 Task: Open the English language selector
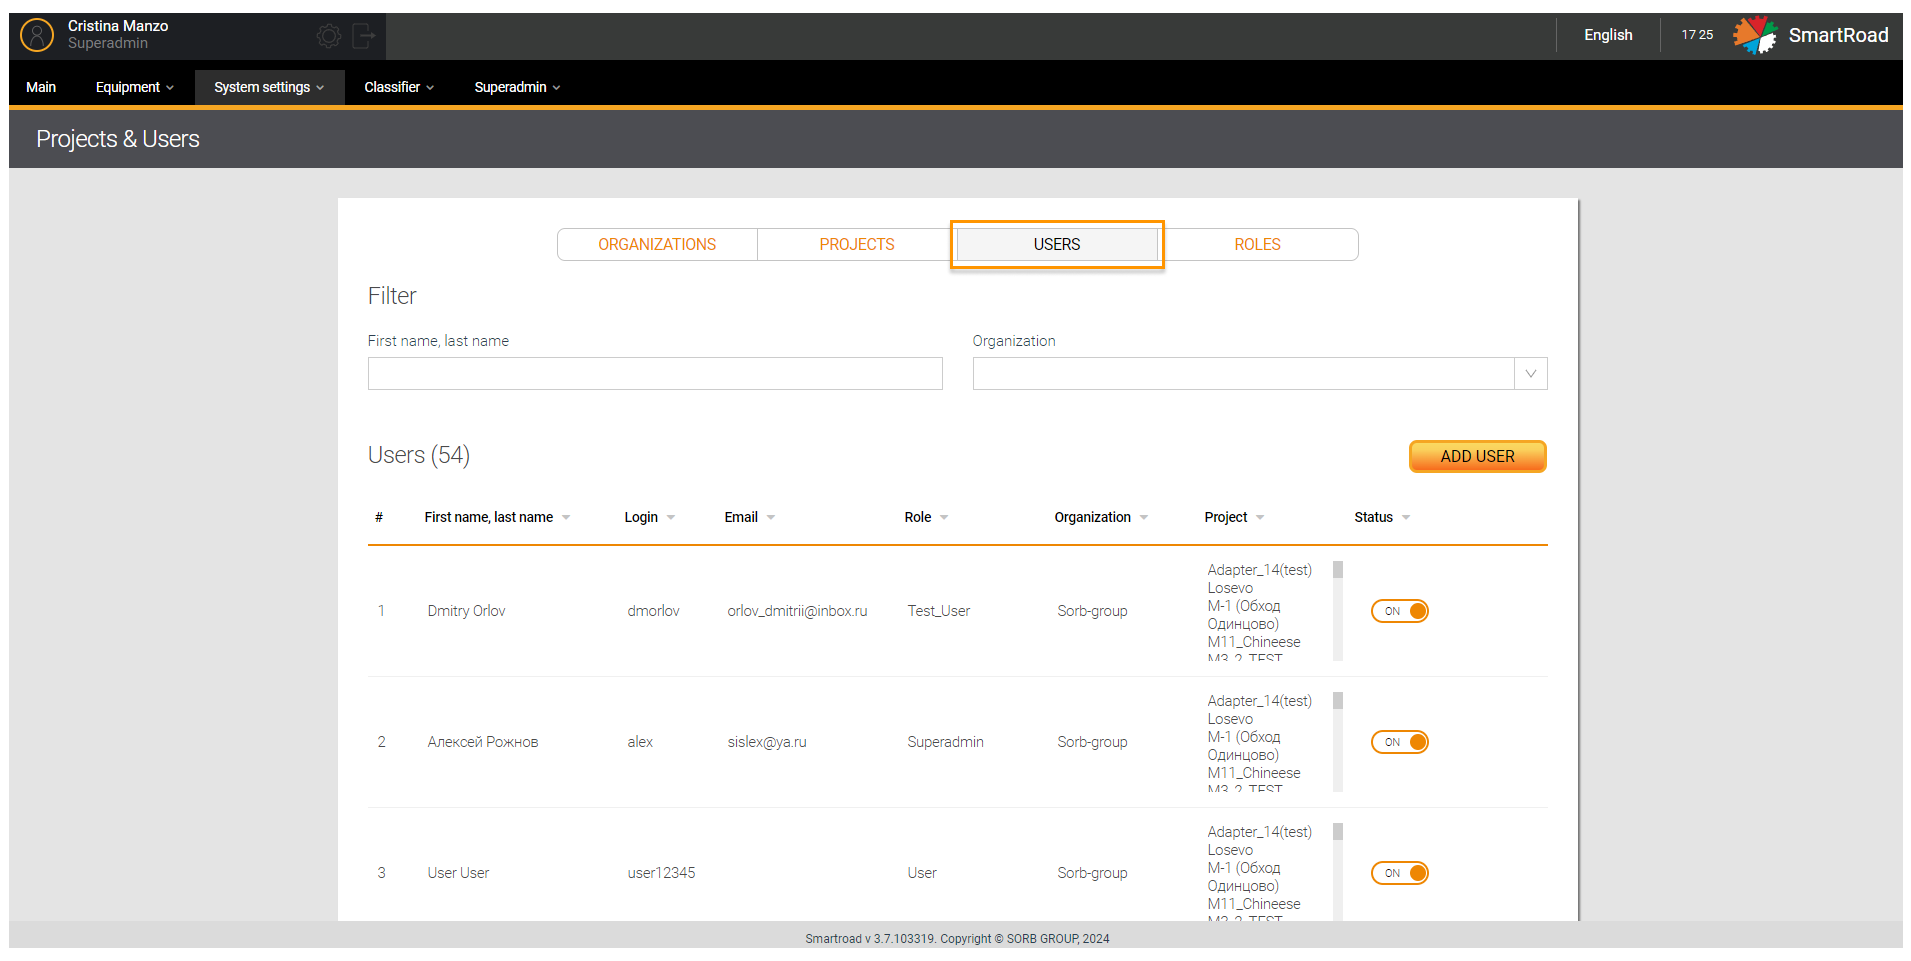(x=1608, y=35)
